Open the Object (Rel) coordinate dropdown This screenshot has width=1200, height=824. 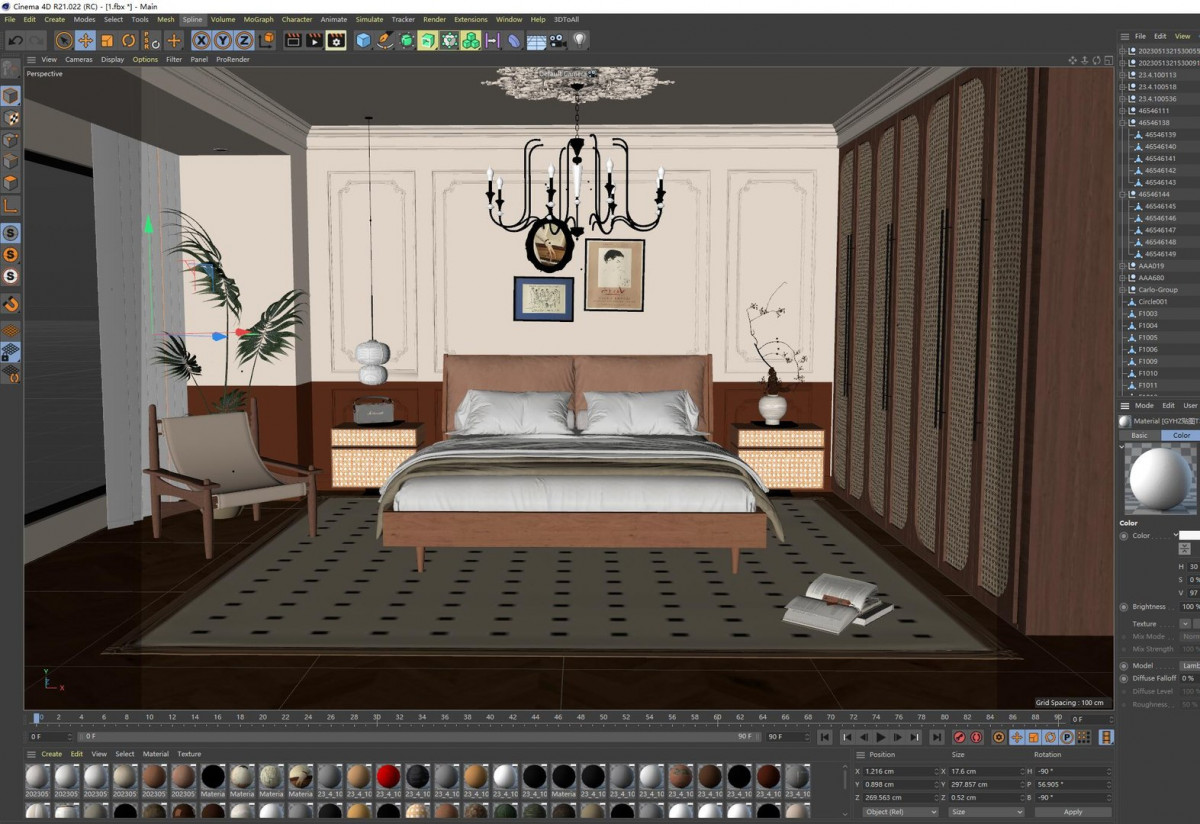point(898,812)
